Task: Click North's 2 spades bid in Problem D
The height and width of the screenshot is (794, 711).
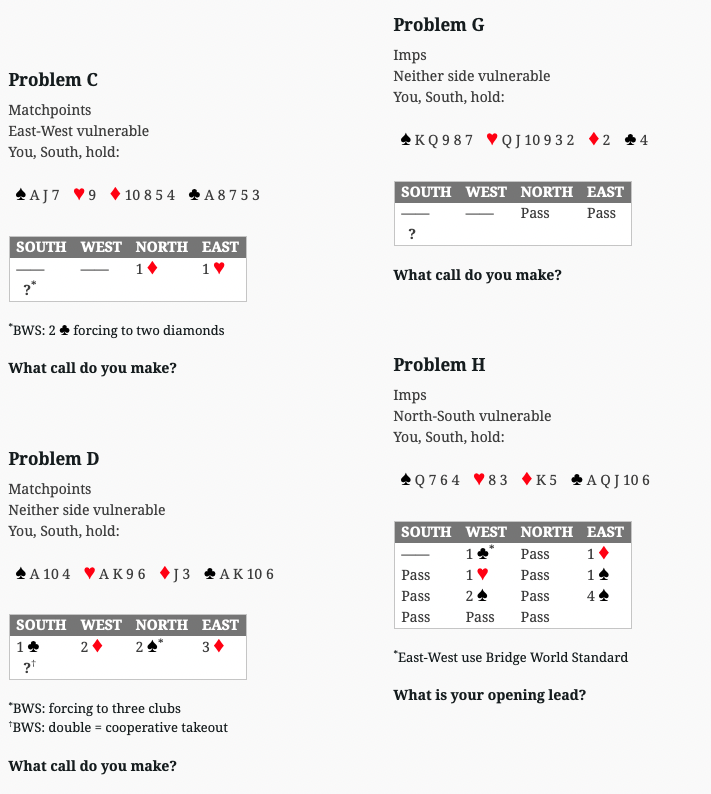Action: click(x=149, y=646)
